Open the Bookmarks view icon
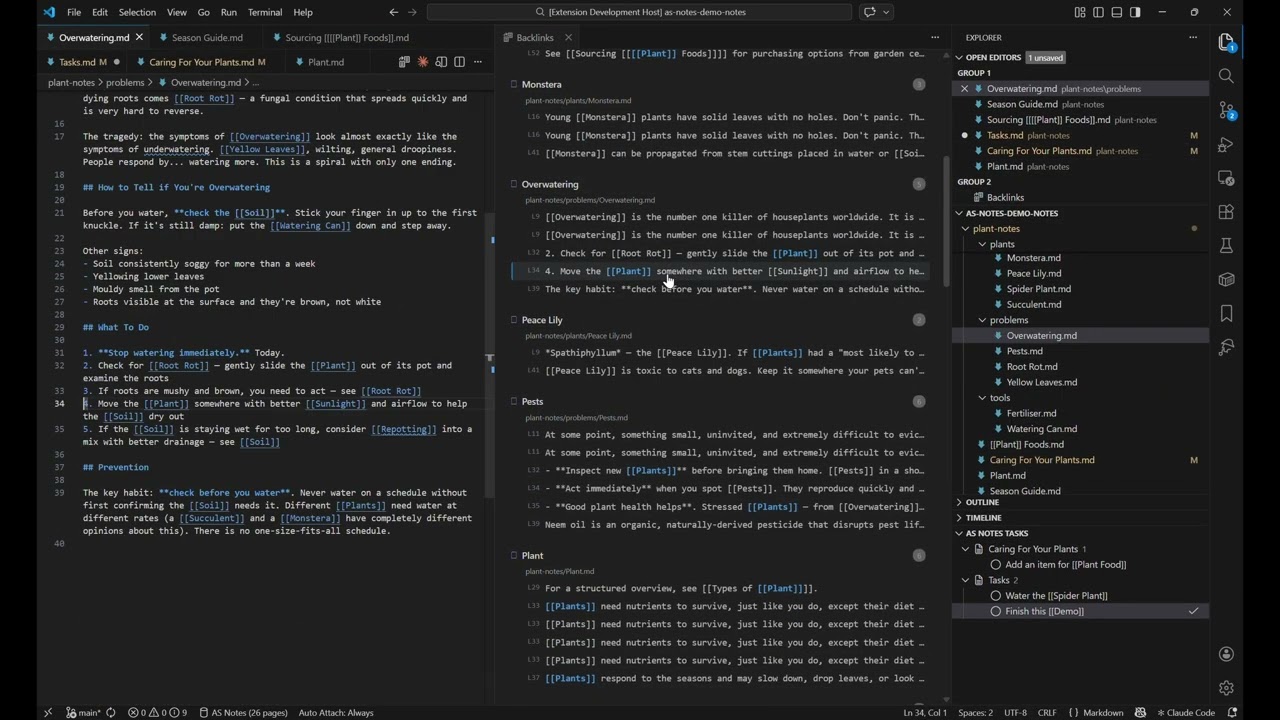Screen dimensions: 1280x720 point(1226,314)
